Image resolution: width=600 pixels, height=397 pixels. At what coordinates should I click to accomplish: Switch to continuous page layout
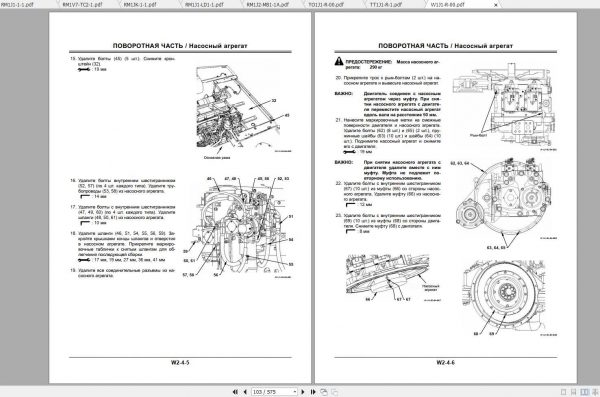[x=574, y=392]
